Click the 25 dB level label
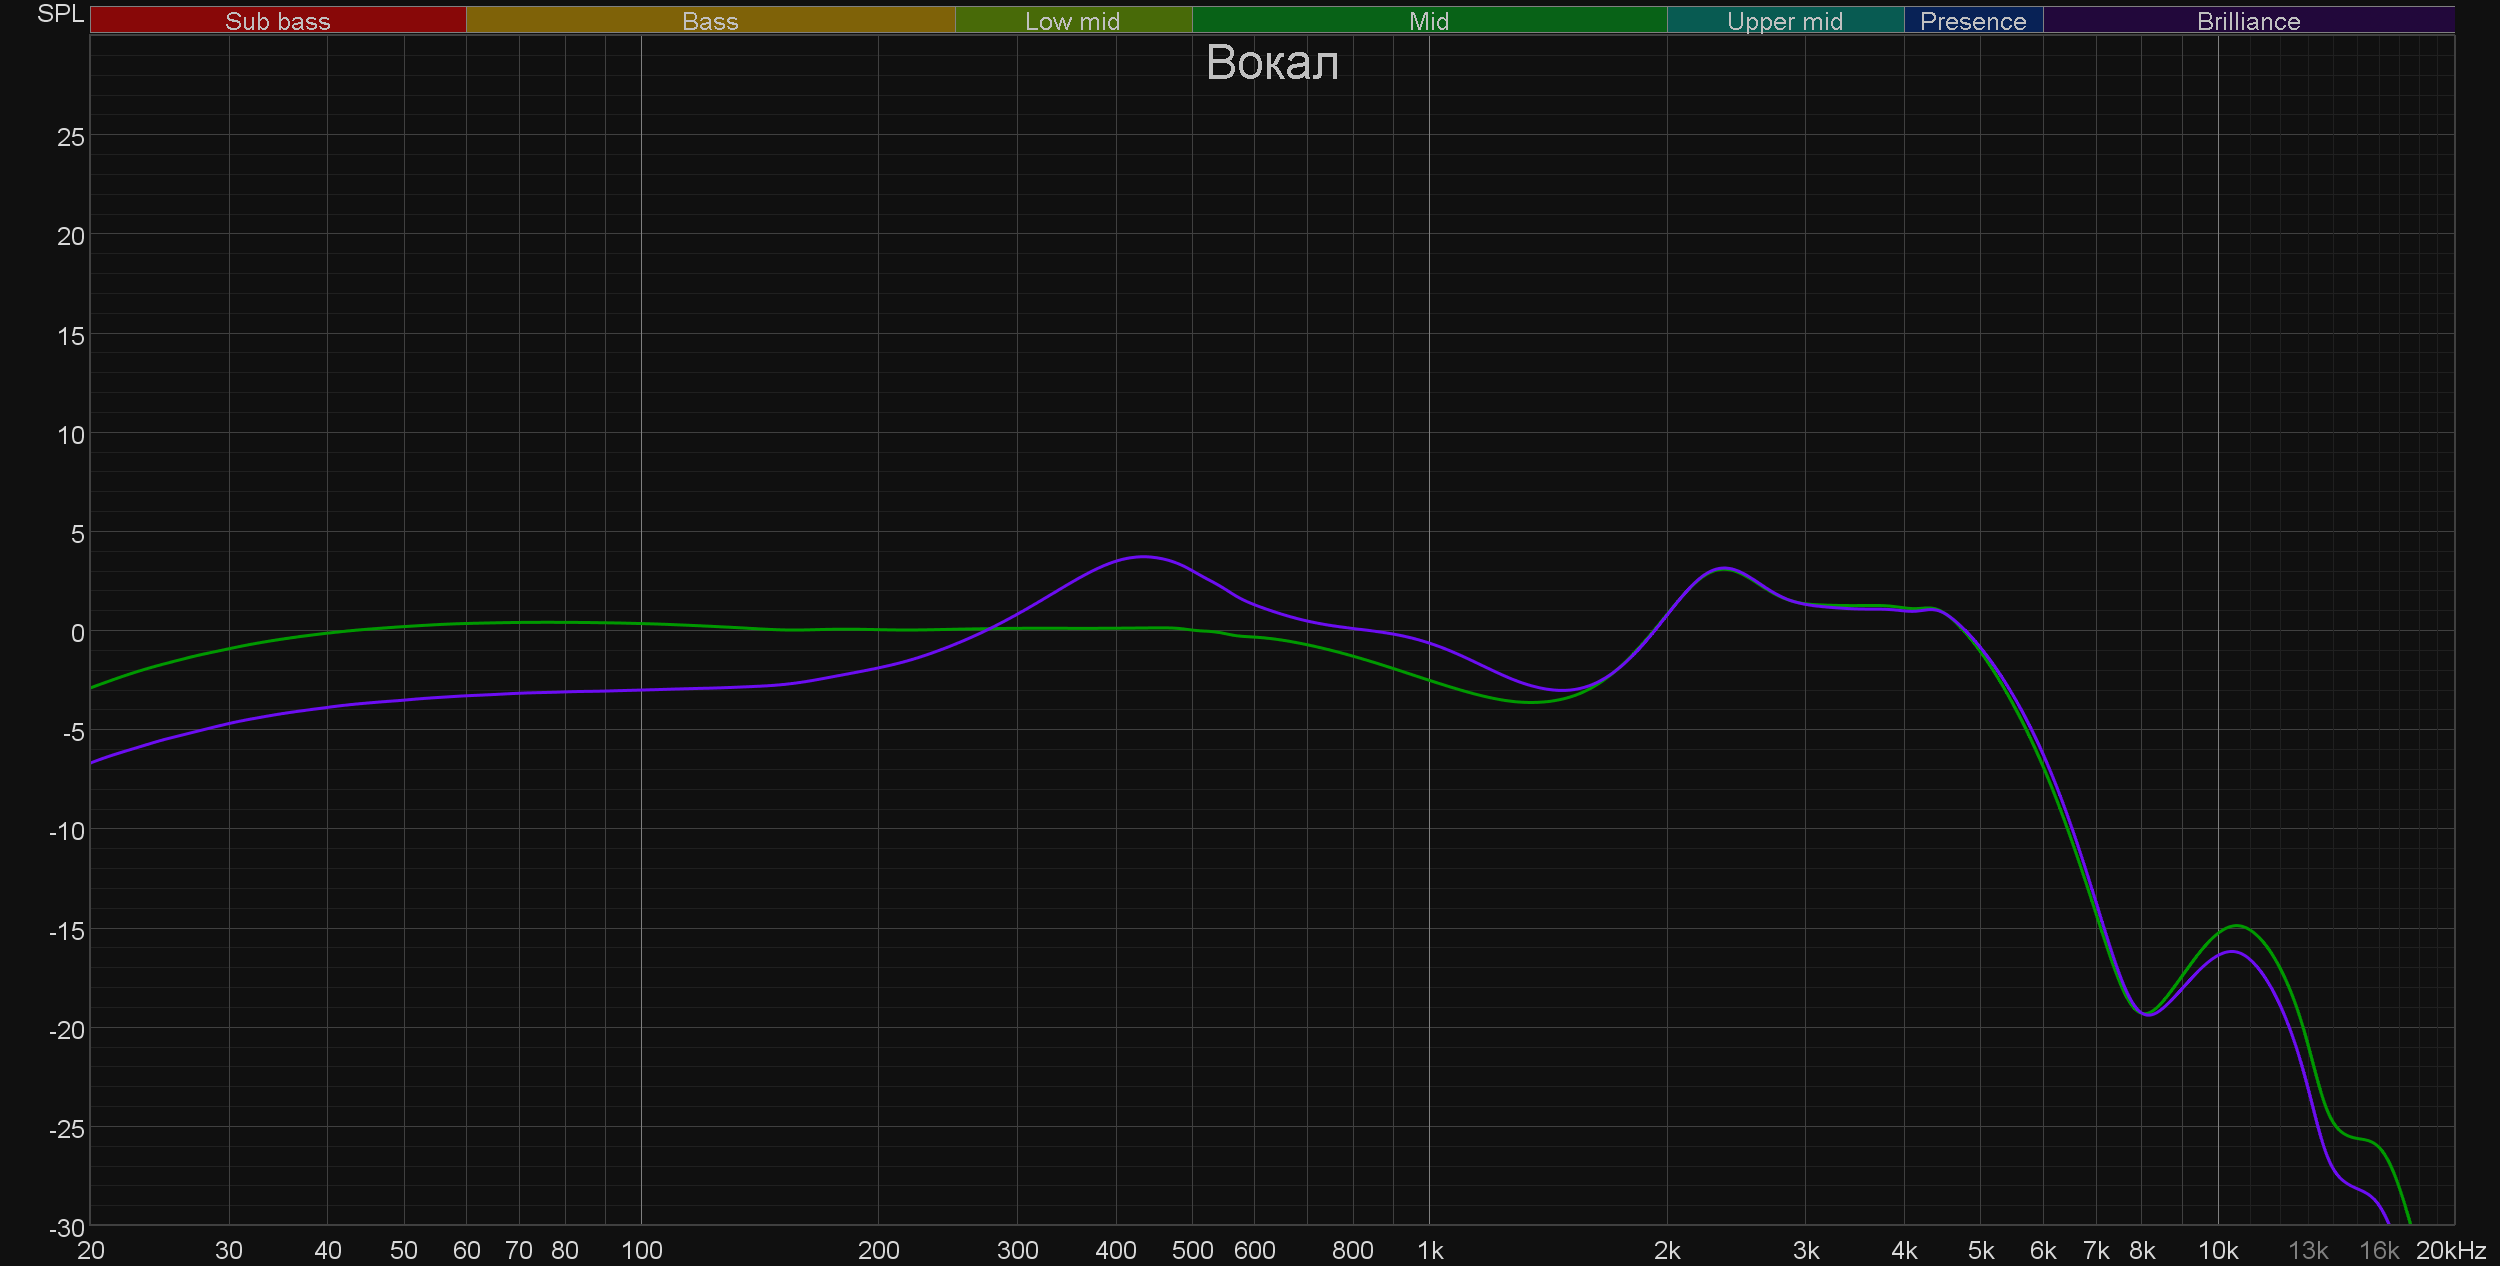 coord(71,137)
